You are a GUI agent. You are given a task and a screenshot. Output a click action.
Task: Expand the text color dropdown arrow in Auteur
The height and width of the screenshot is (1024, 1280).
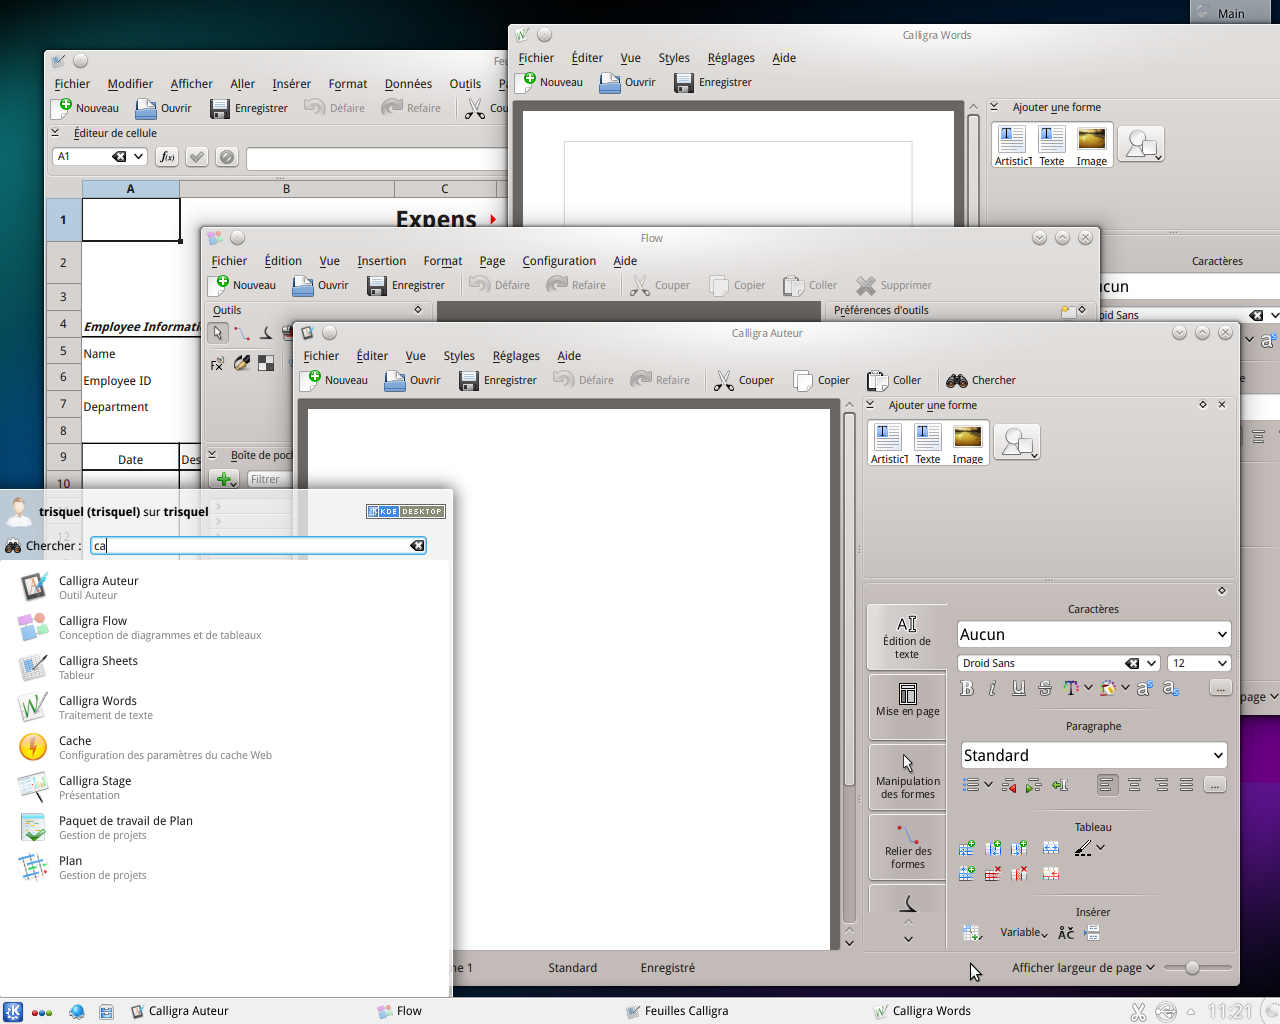point(1088,688)
